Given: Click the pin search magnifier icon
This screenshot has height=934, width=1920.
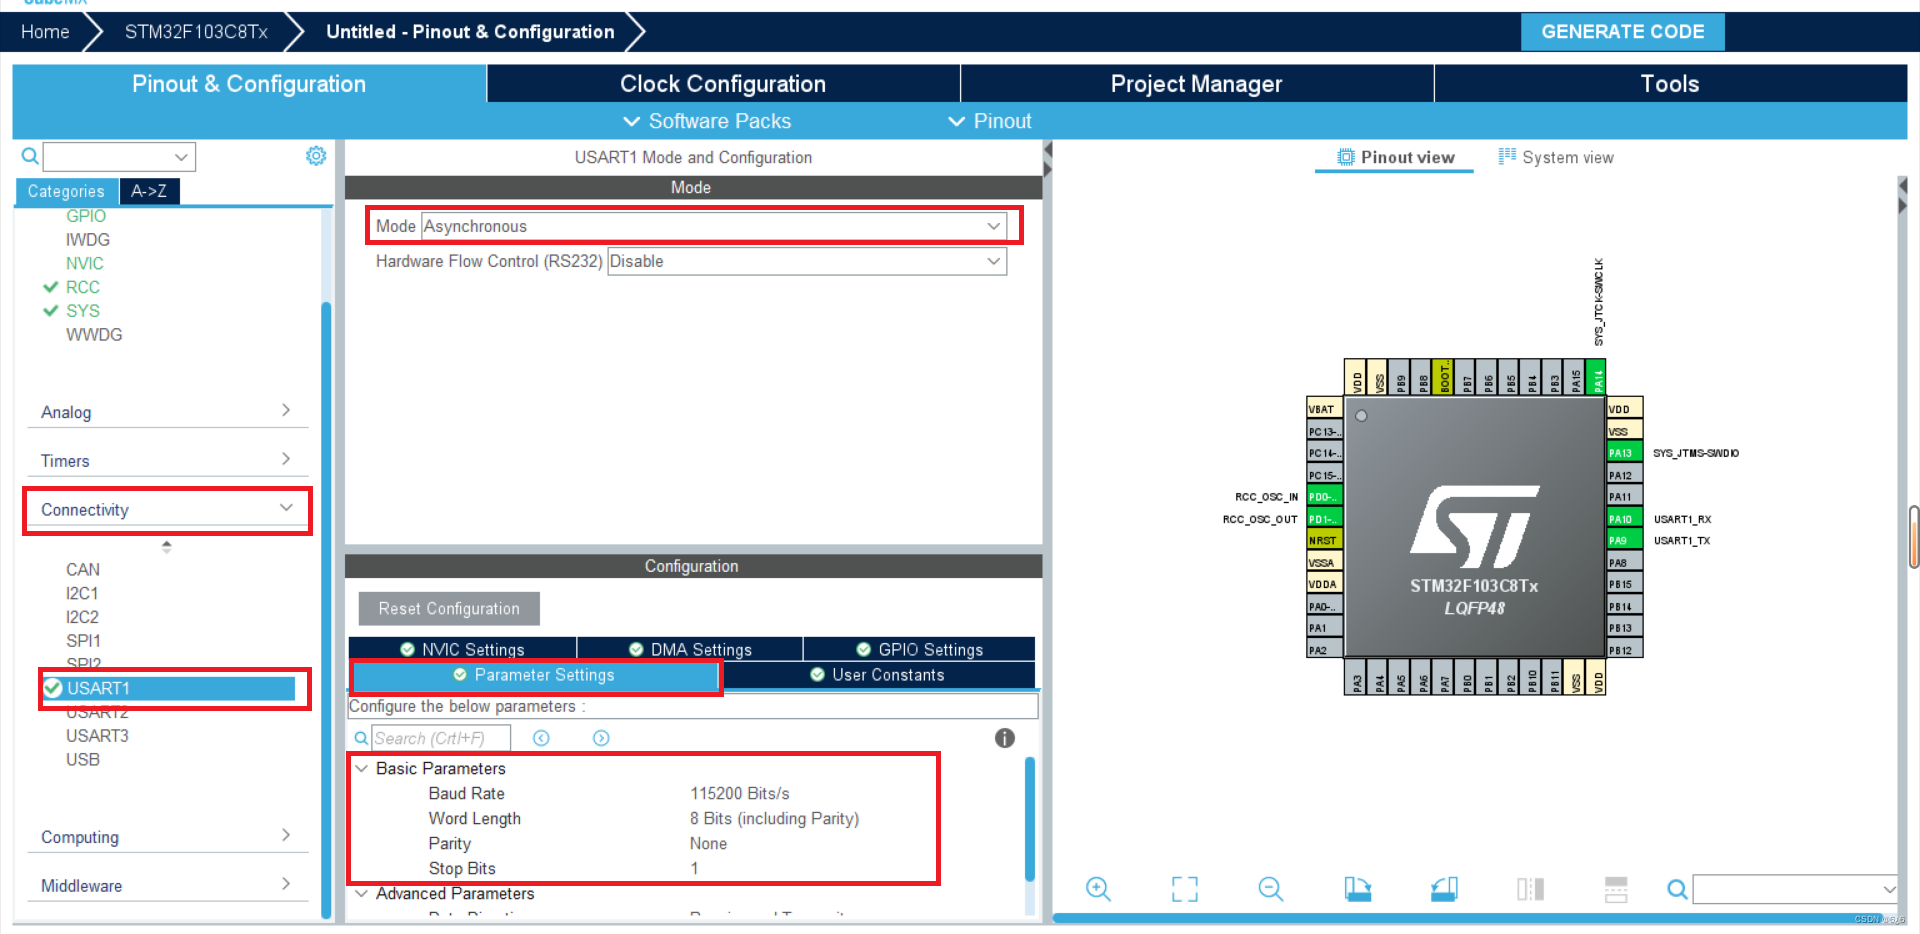Looking at the screenshot, I should click(x=1677, y=888).
